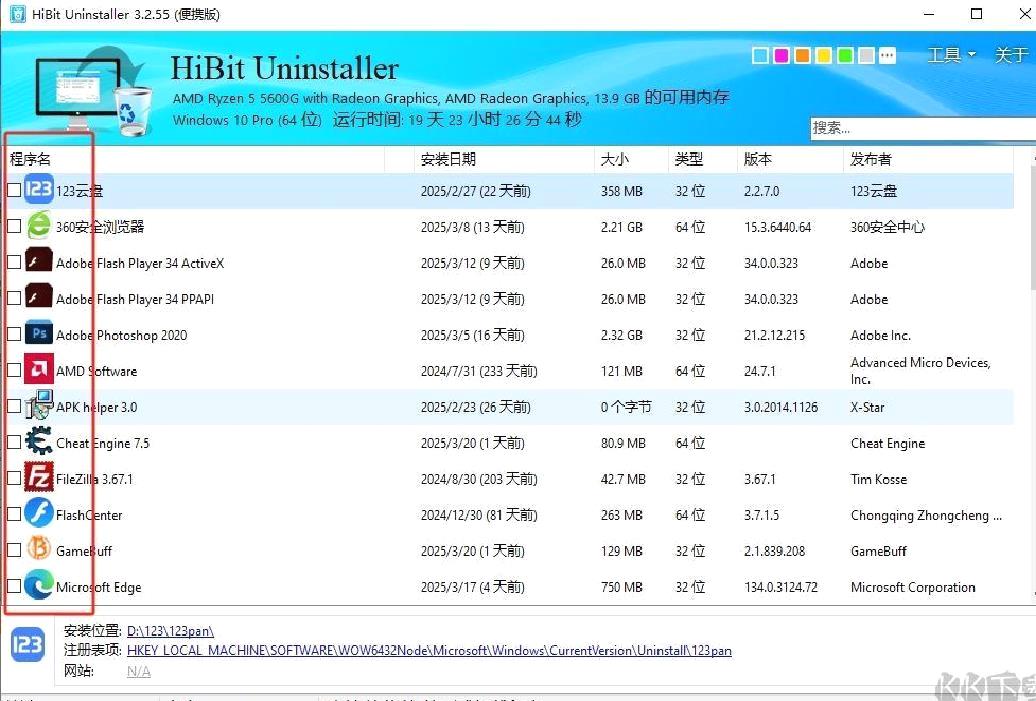
Task: Open the 工具 dropdown menu
Action: [951, 55]
